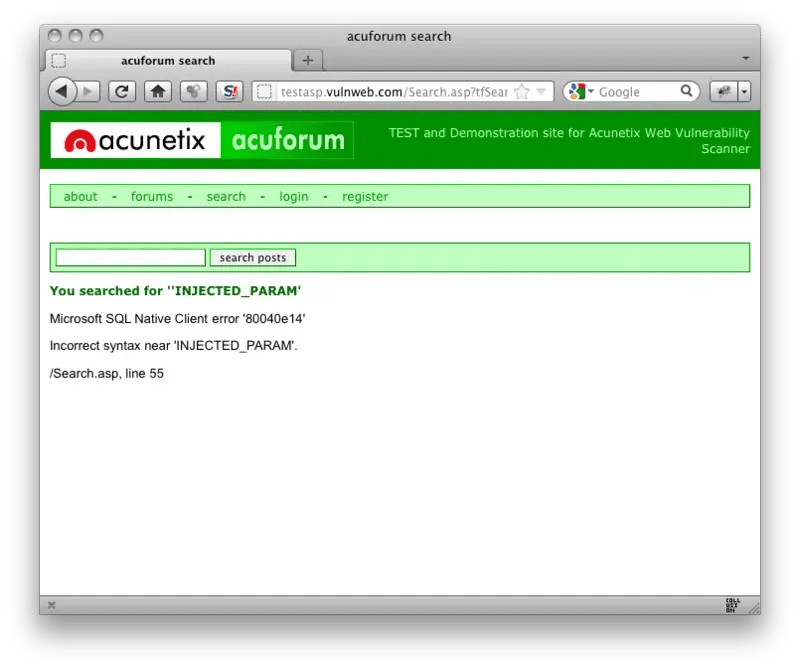Open the Google search engine dropdown
800x669 pixels.
(x=579, y=92)
